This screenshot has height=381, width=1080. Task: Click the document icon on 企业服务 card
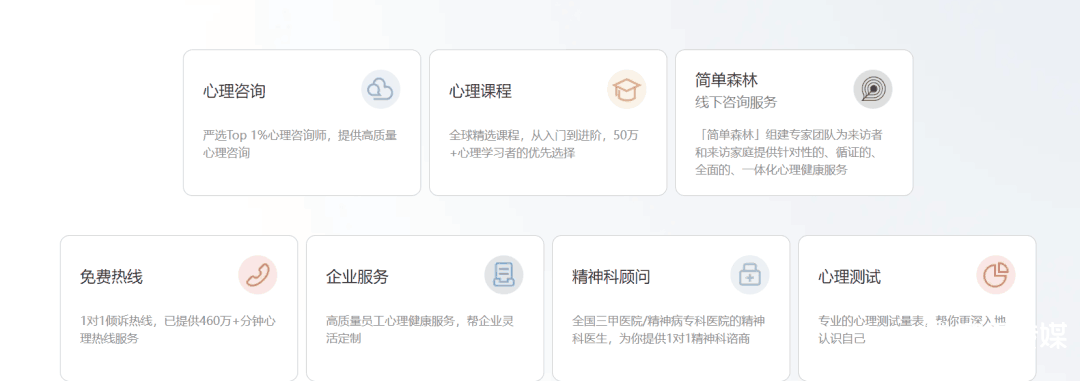pyautogui.click(x=503, y=275)
